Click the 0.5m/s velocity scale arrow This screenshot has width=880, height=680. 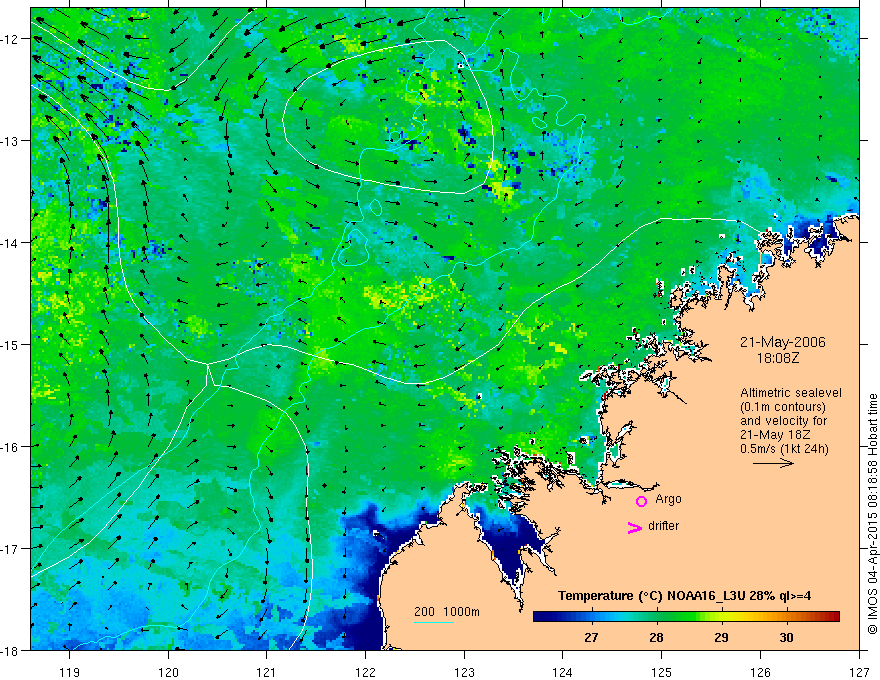click(x=773, y=463)
